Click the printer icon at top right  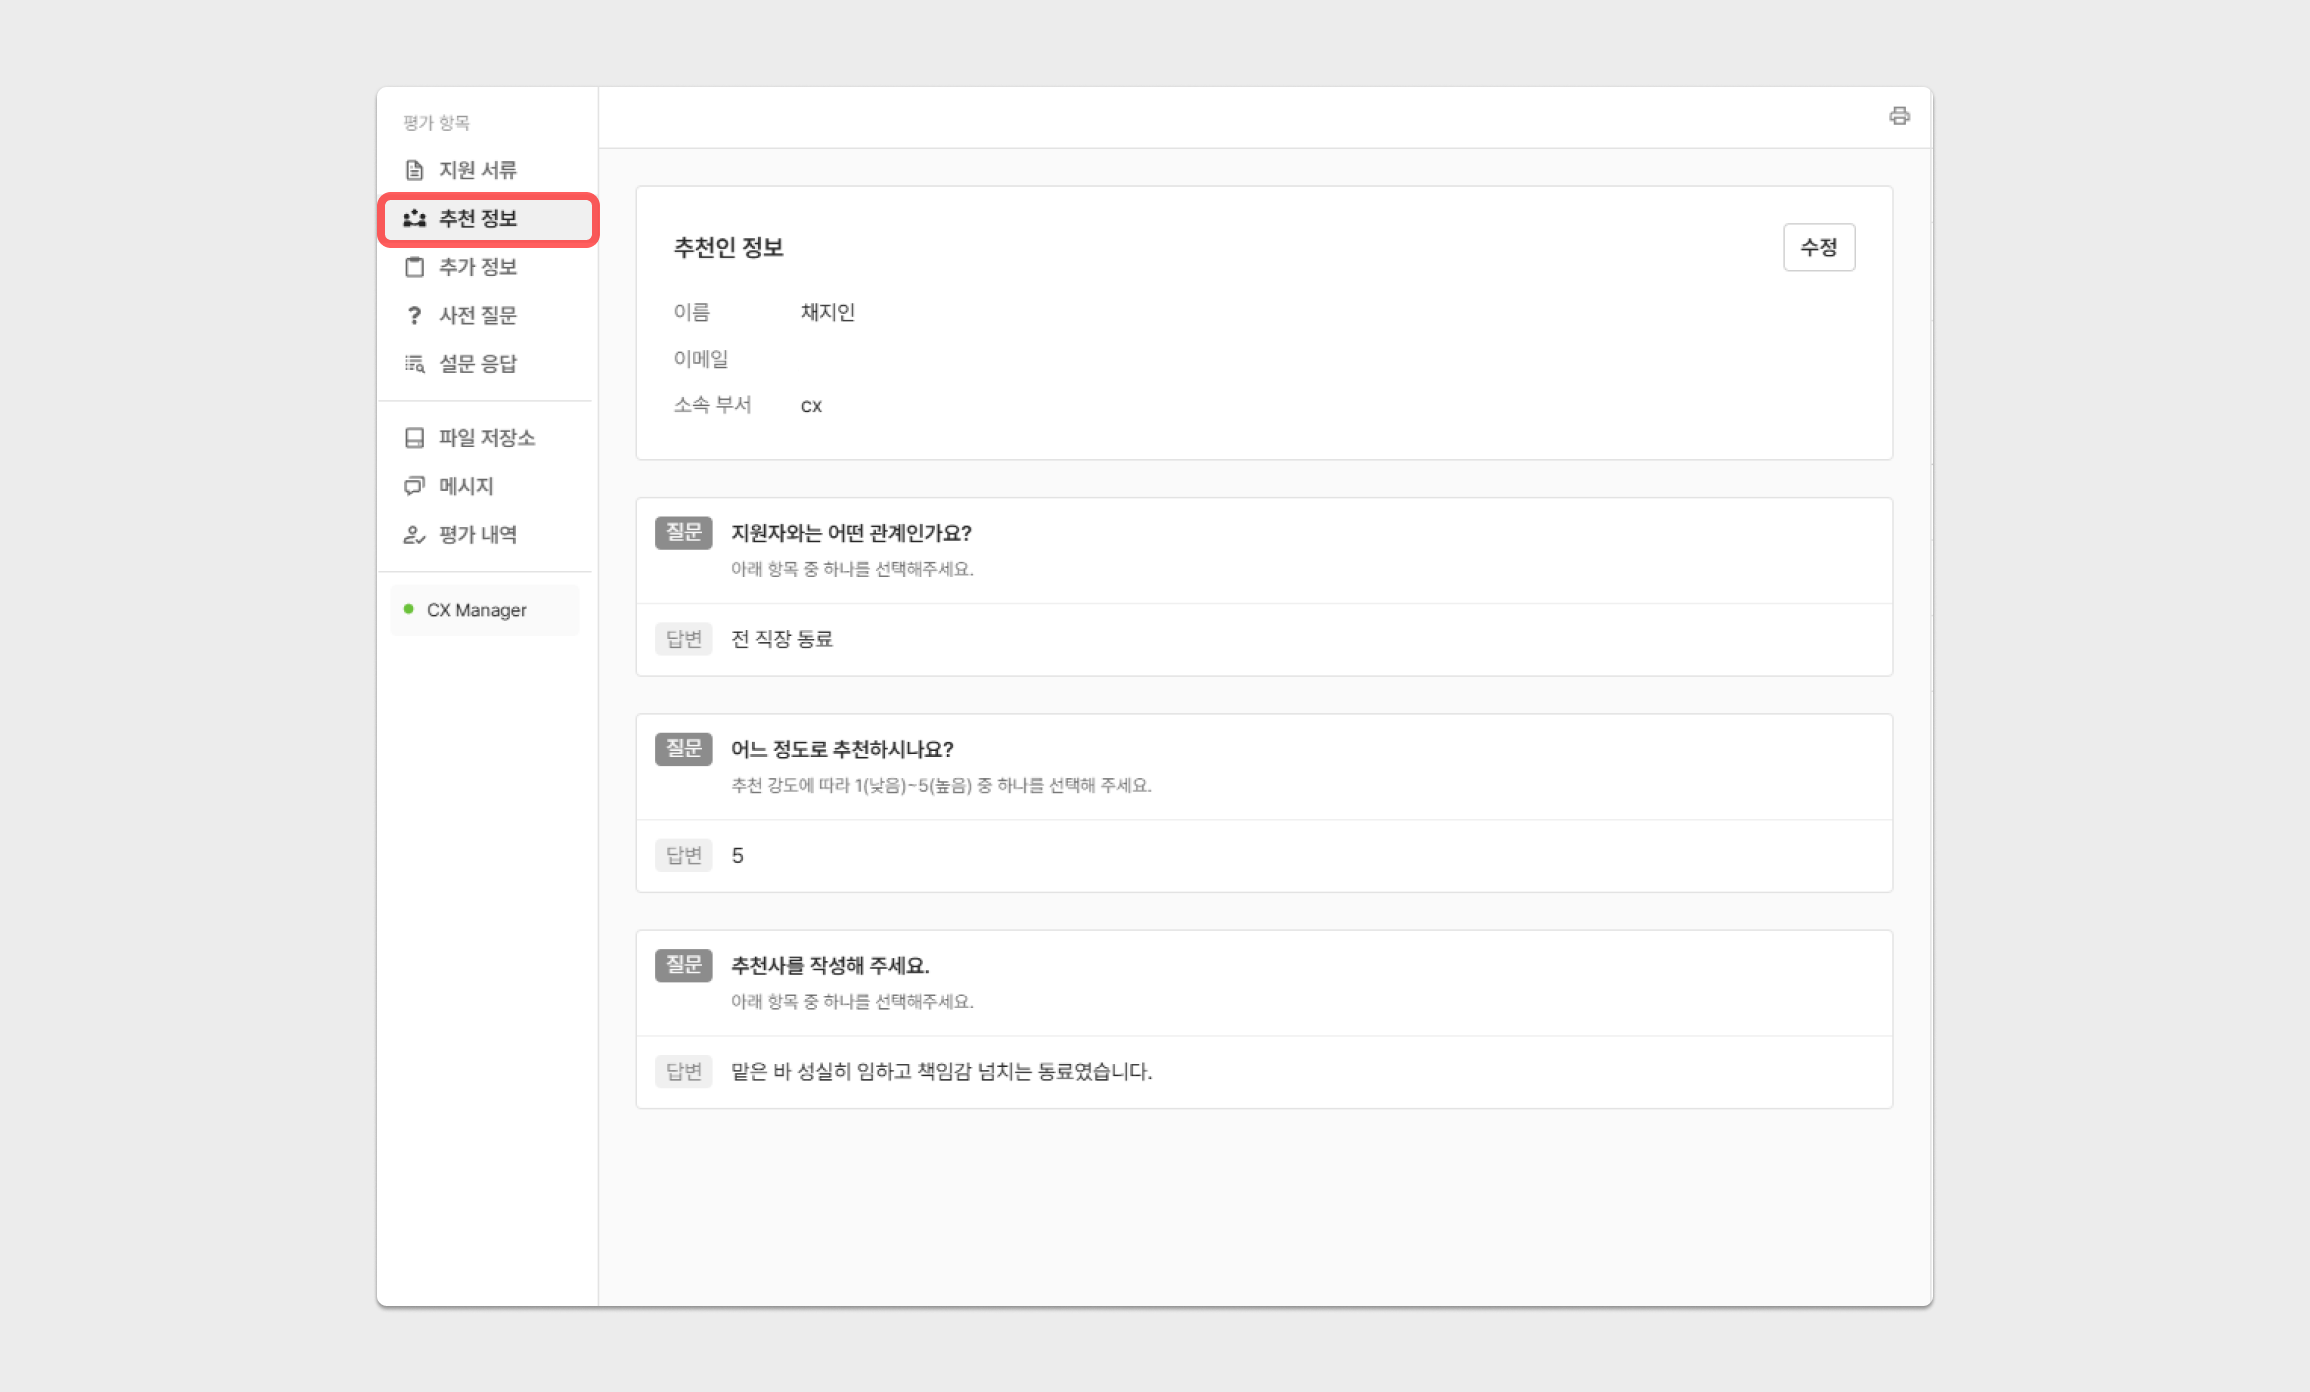coord(1899,116)
